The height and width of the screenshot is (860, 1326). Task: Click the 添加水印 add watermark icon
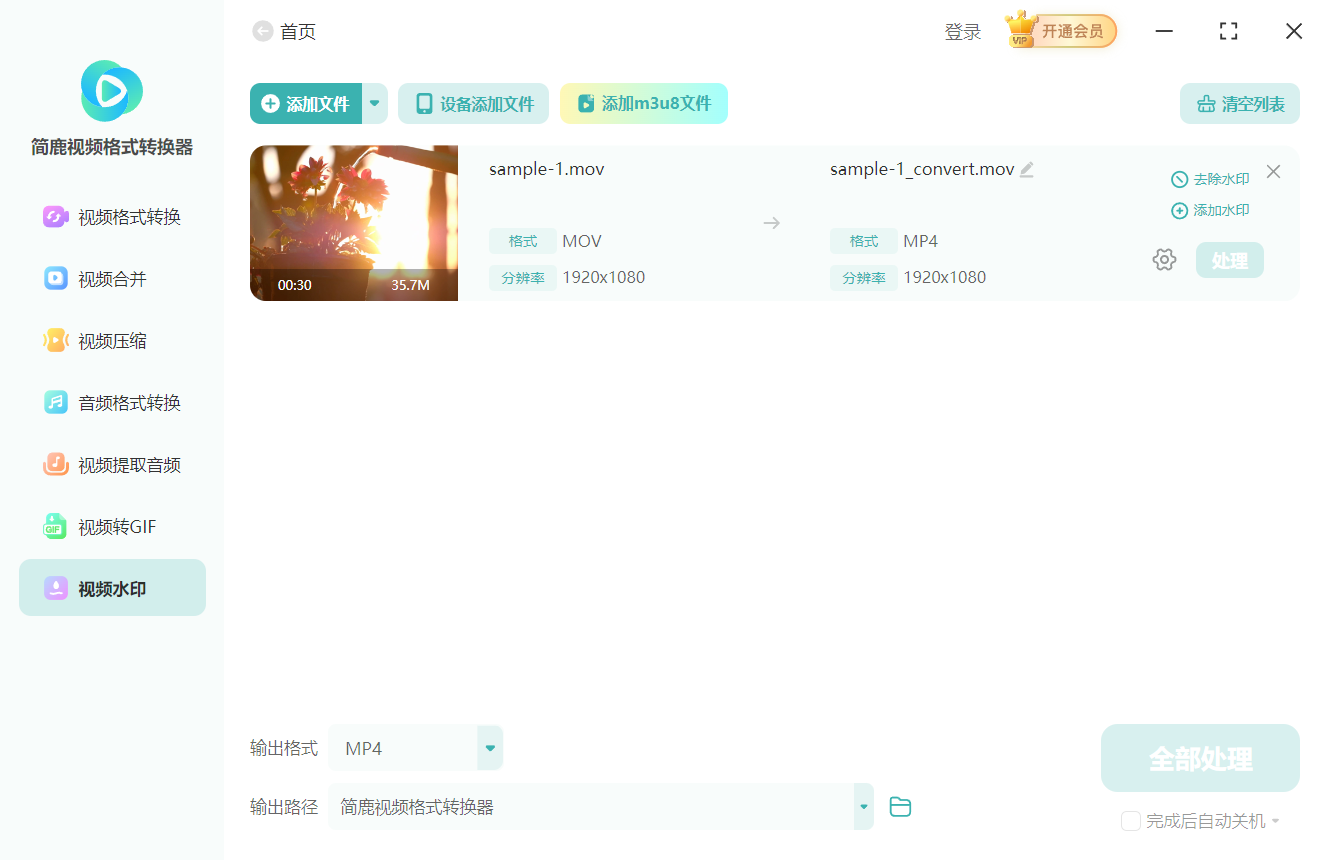pyautogui.click(x=1210, y=210)
